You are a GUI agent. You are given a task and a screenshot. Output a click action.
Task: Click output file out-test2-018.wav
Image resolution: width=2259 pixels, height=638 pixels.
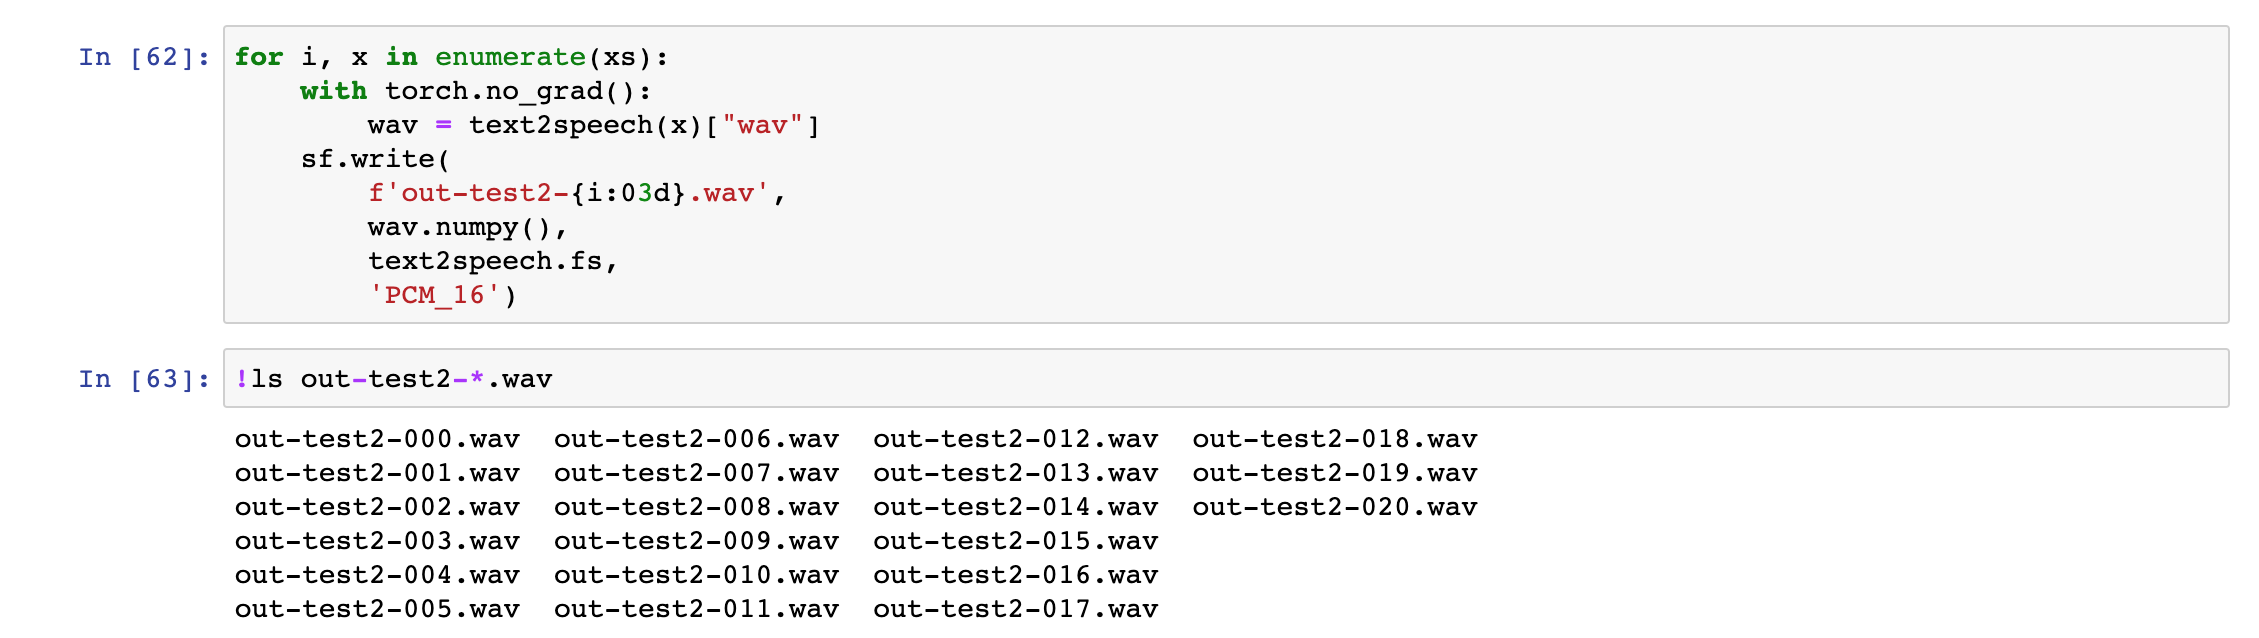[1334, 439]
